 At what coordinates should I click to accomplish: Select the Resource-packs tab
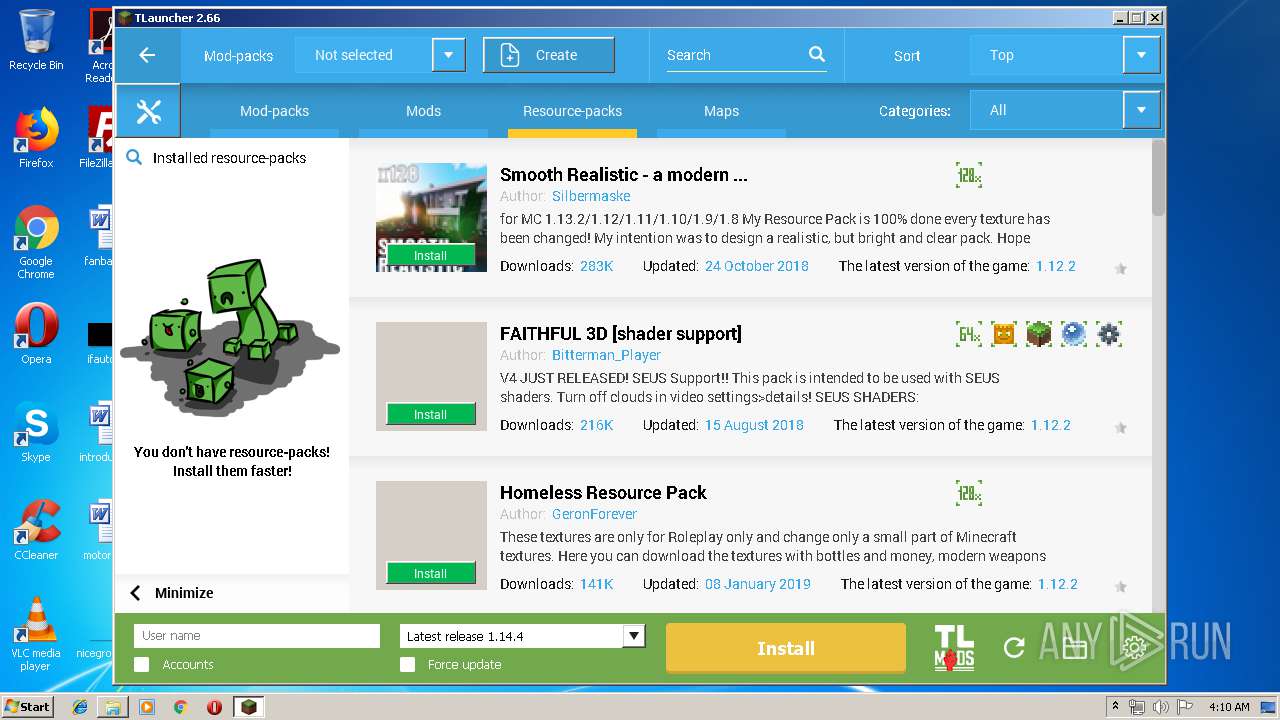(572, 111)
